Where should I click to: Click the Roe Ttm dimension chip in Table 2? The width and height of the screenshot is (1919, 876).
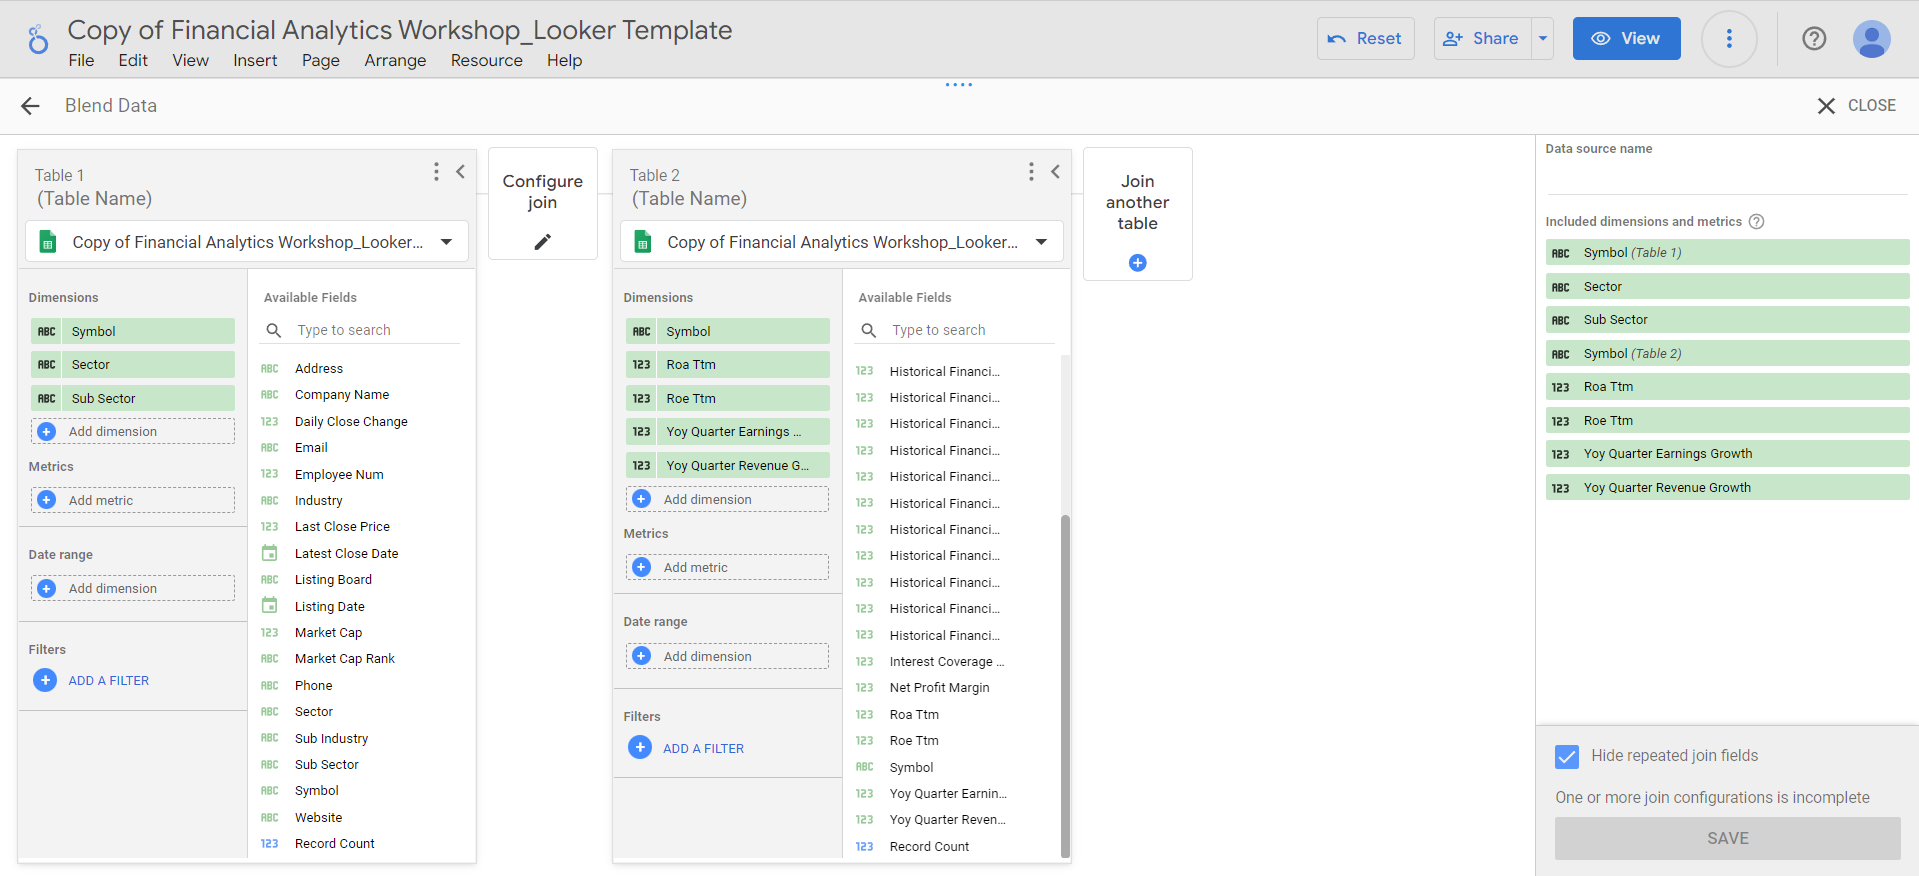[x=728, y=398]
